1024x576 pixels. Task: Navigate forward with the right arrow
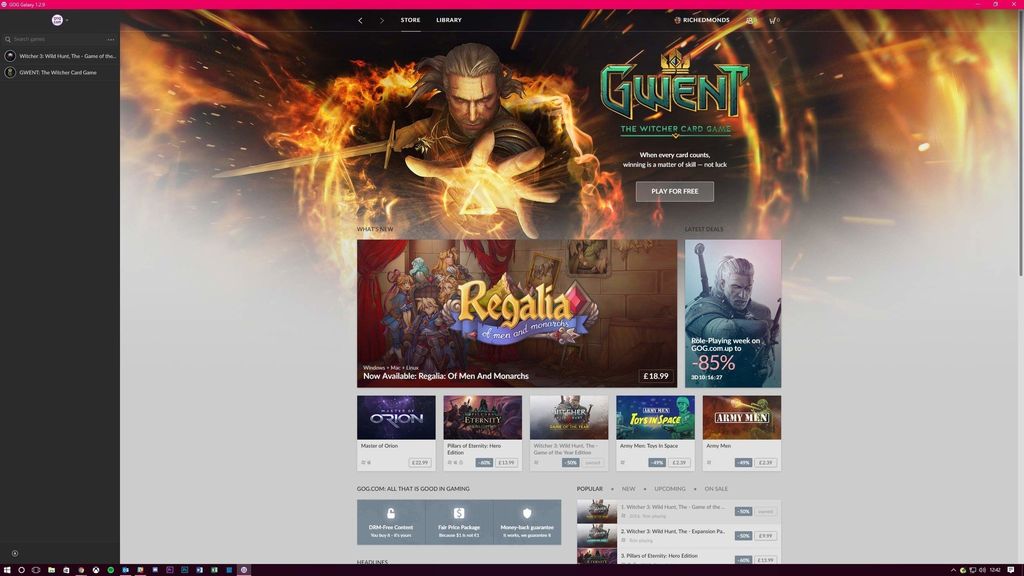383,19
